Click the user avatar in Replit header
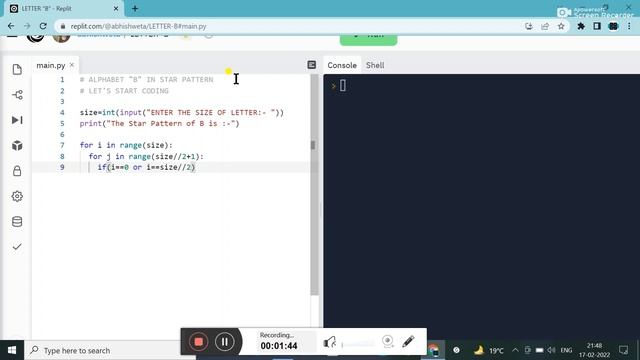This screenshot has height=360, width=640. (x=62, y=38)
